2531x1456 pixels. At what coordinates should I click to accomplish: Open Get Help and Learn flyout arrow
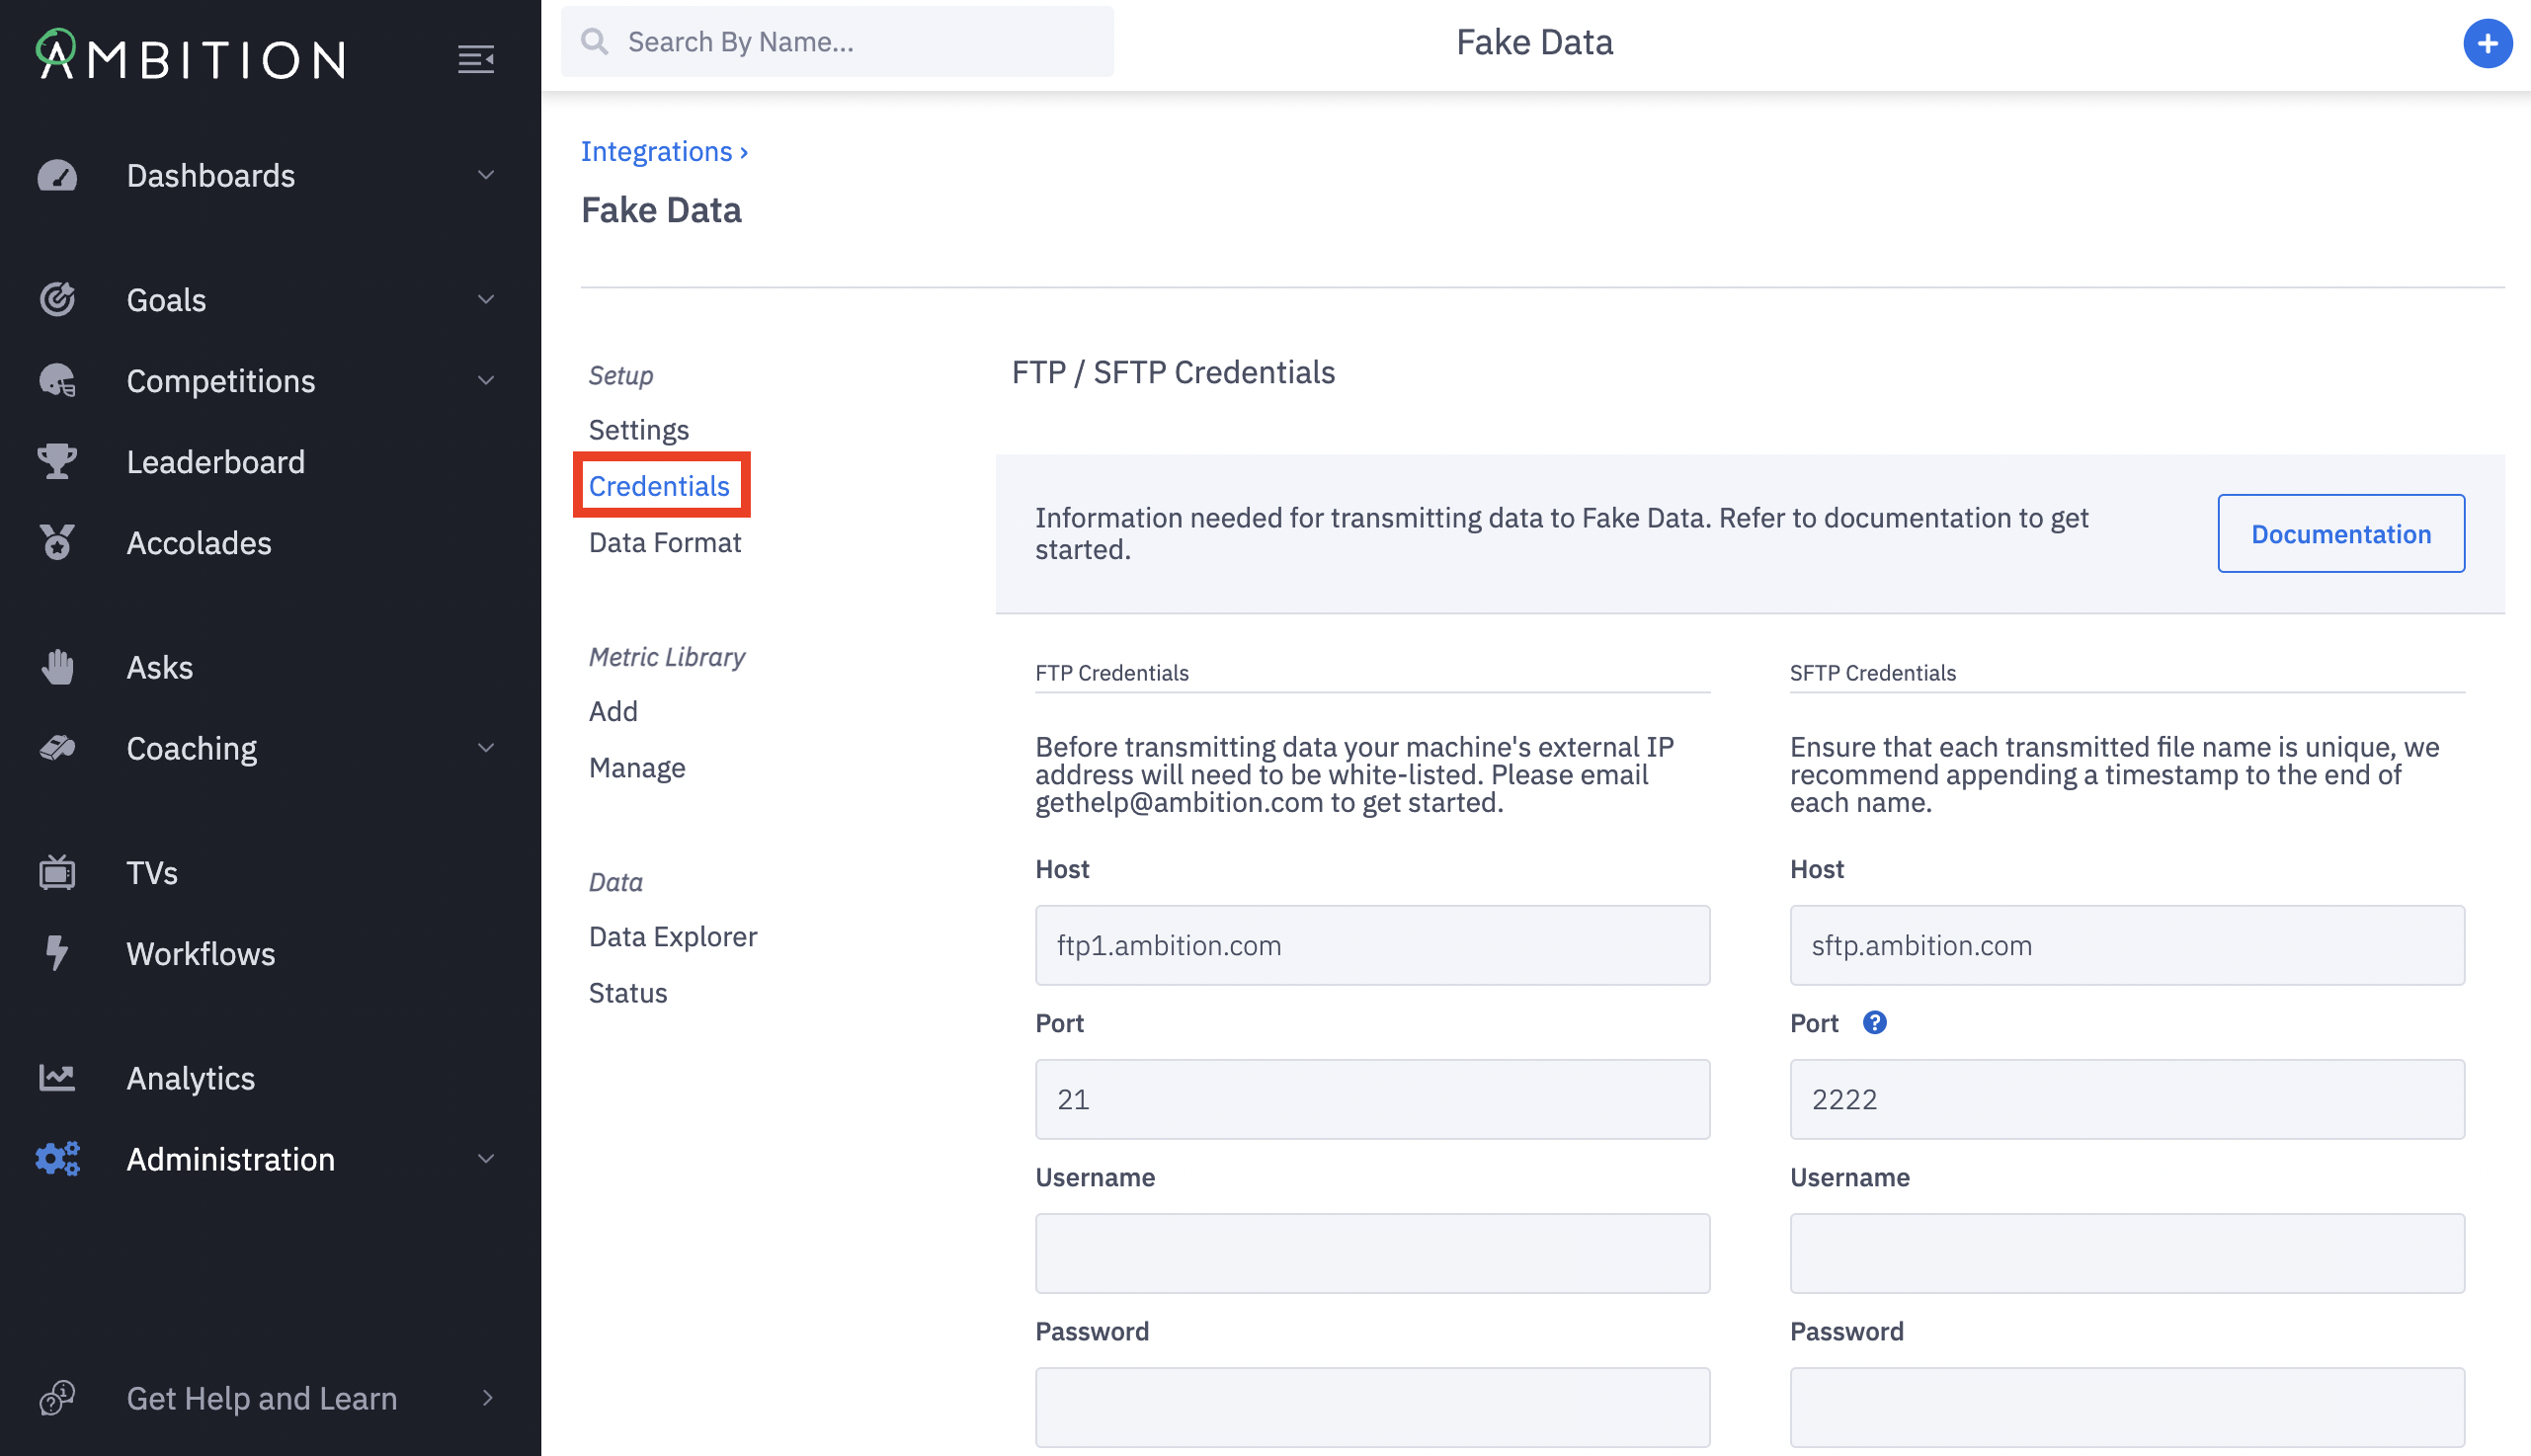click(x=487, y=1398)
